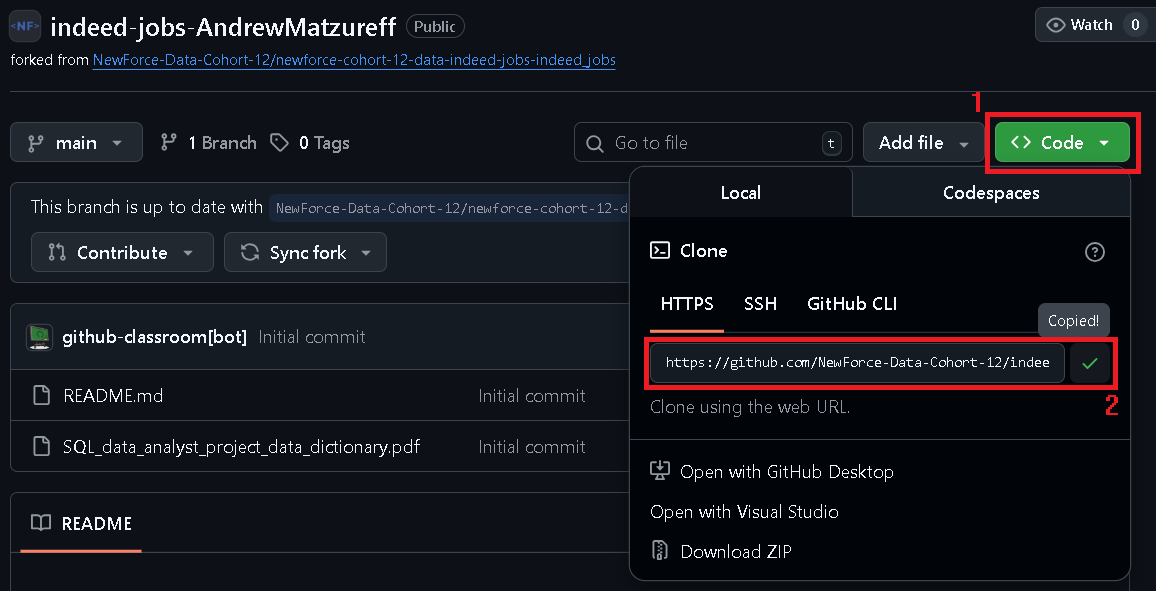Click the sync arrows icon on Sync fork
The image size is (1156, 591).
coord(250,252)
